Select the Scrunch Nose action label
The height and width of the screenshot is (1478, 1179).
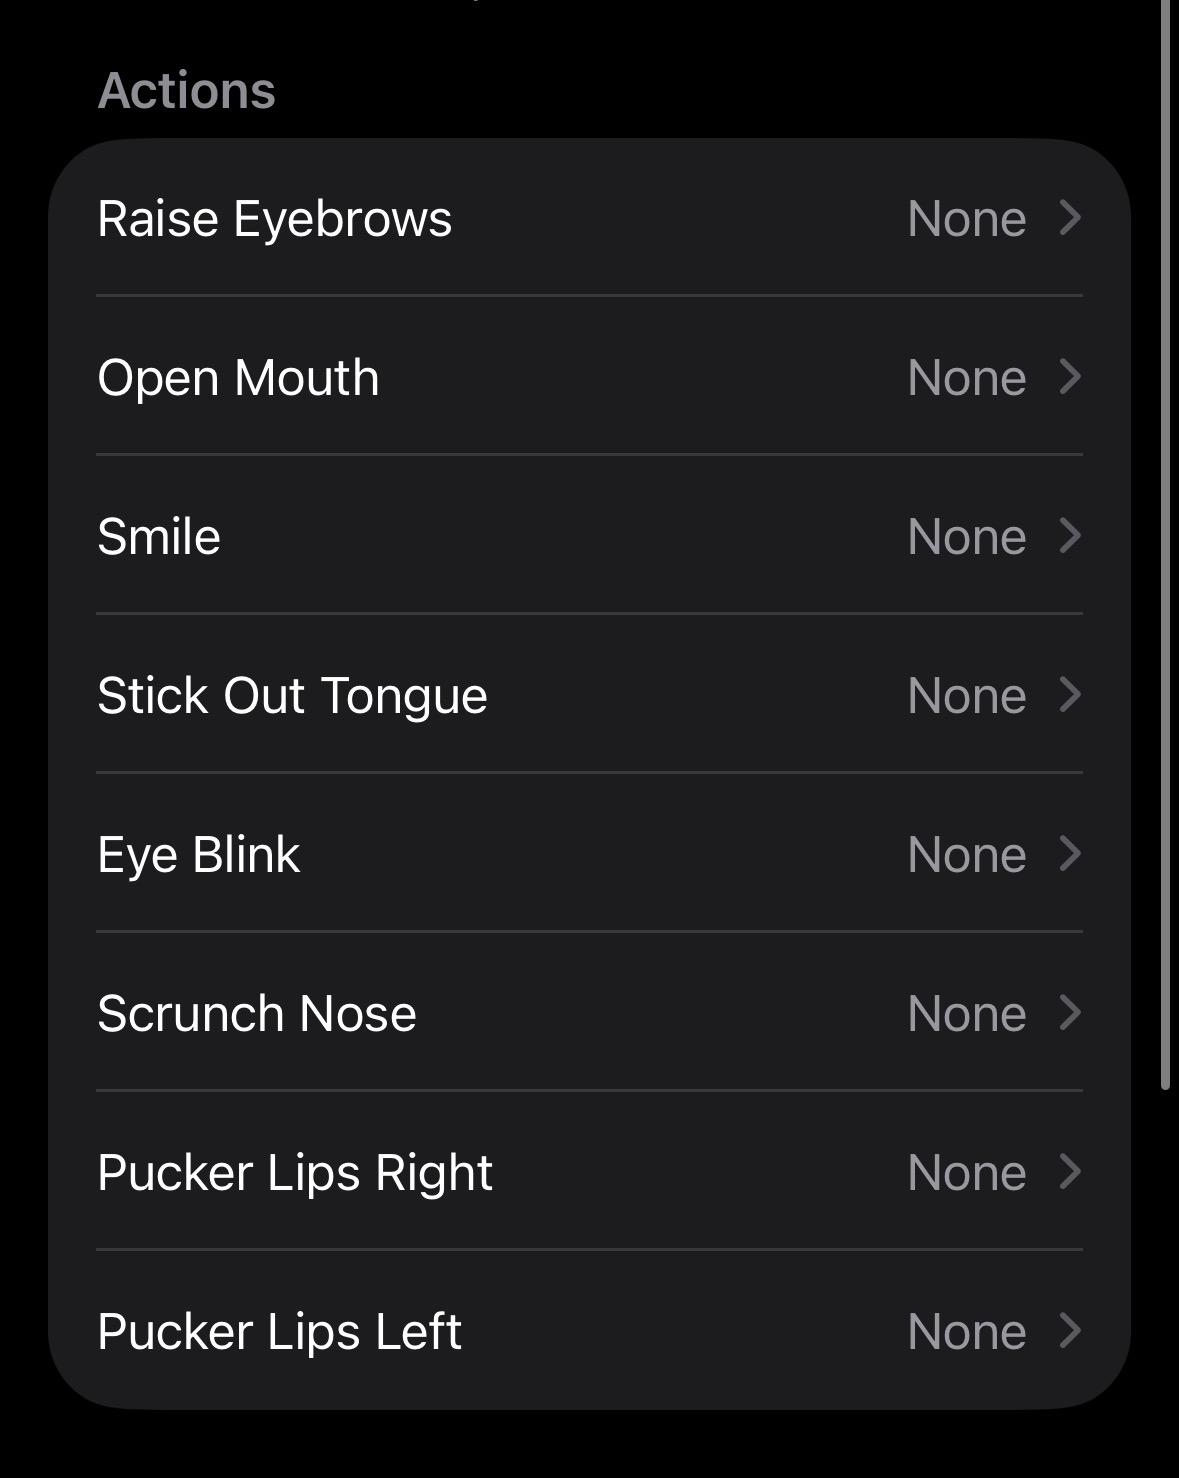point(257,1013)
